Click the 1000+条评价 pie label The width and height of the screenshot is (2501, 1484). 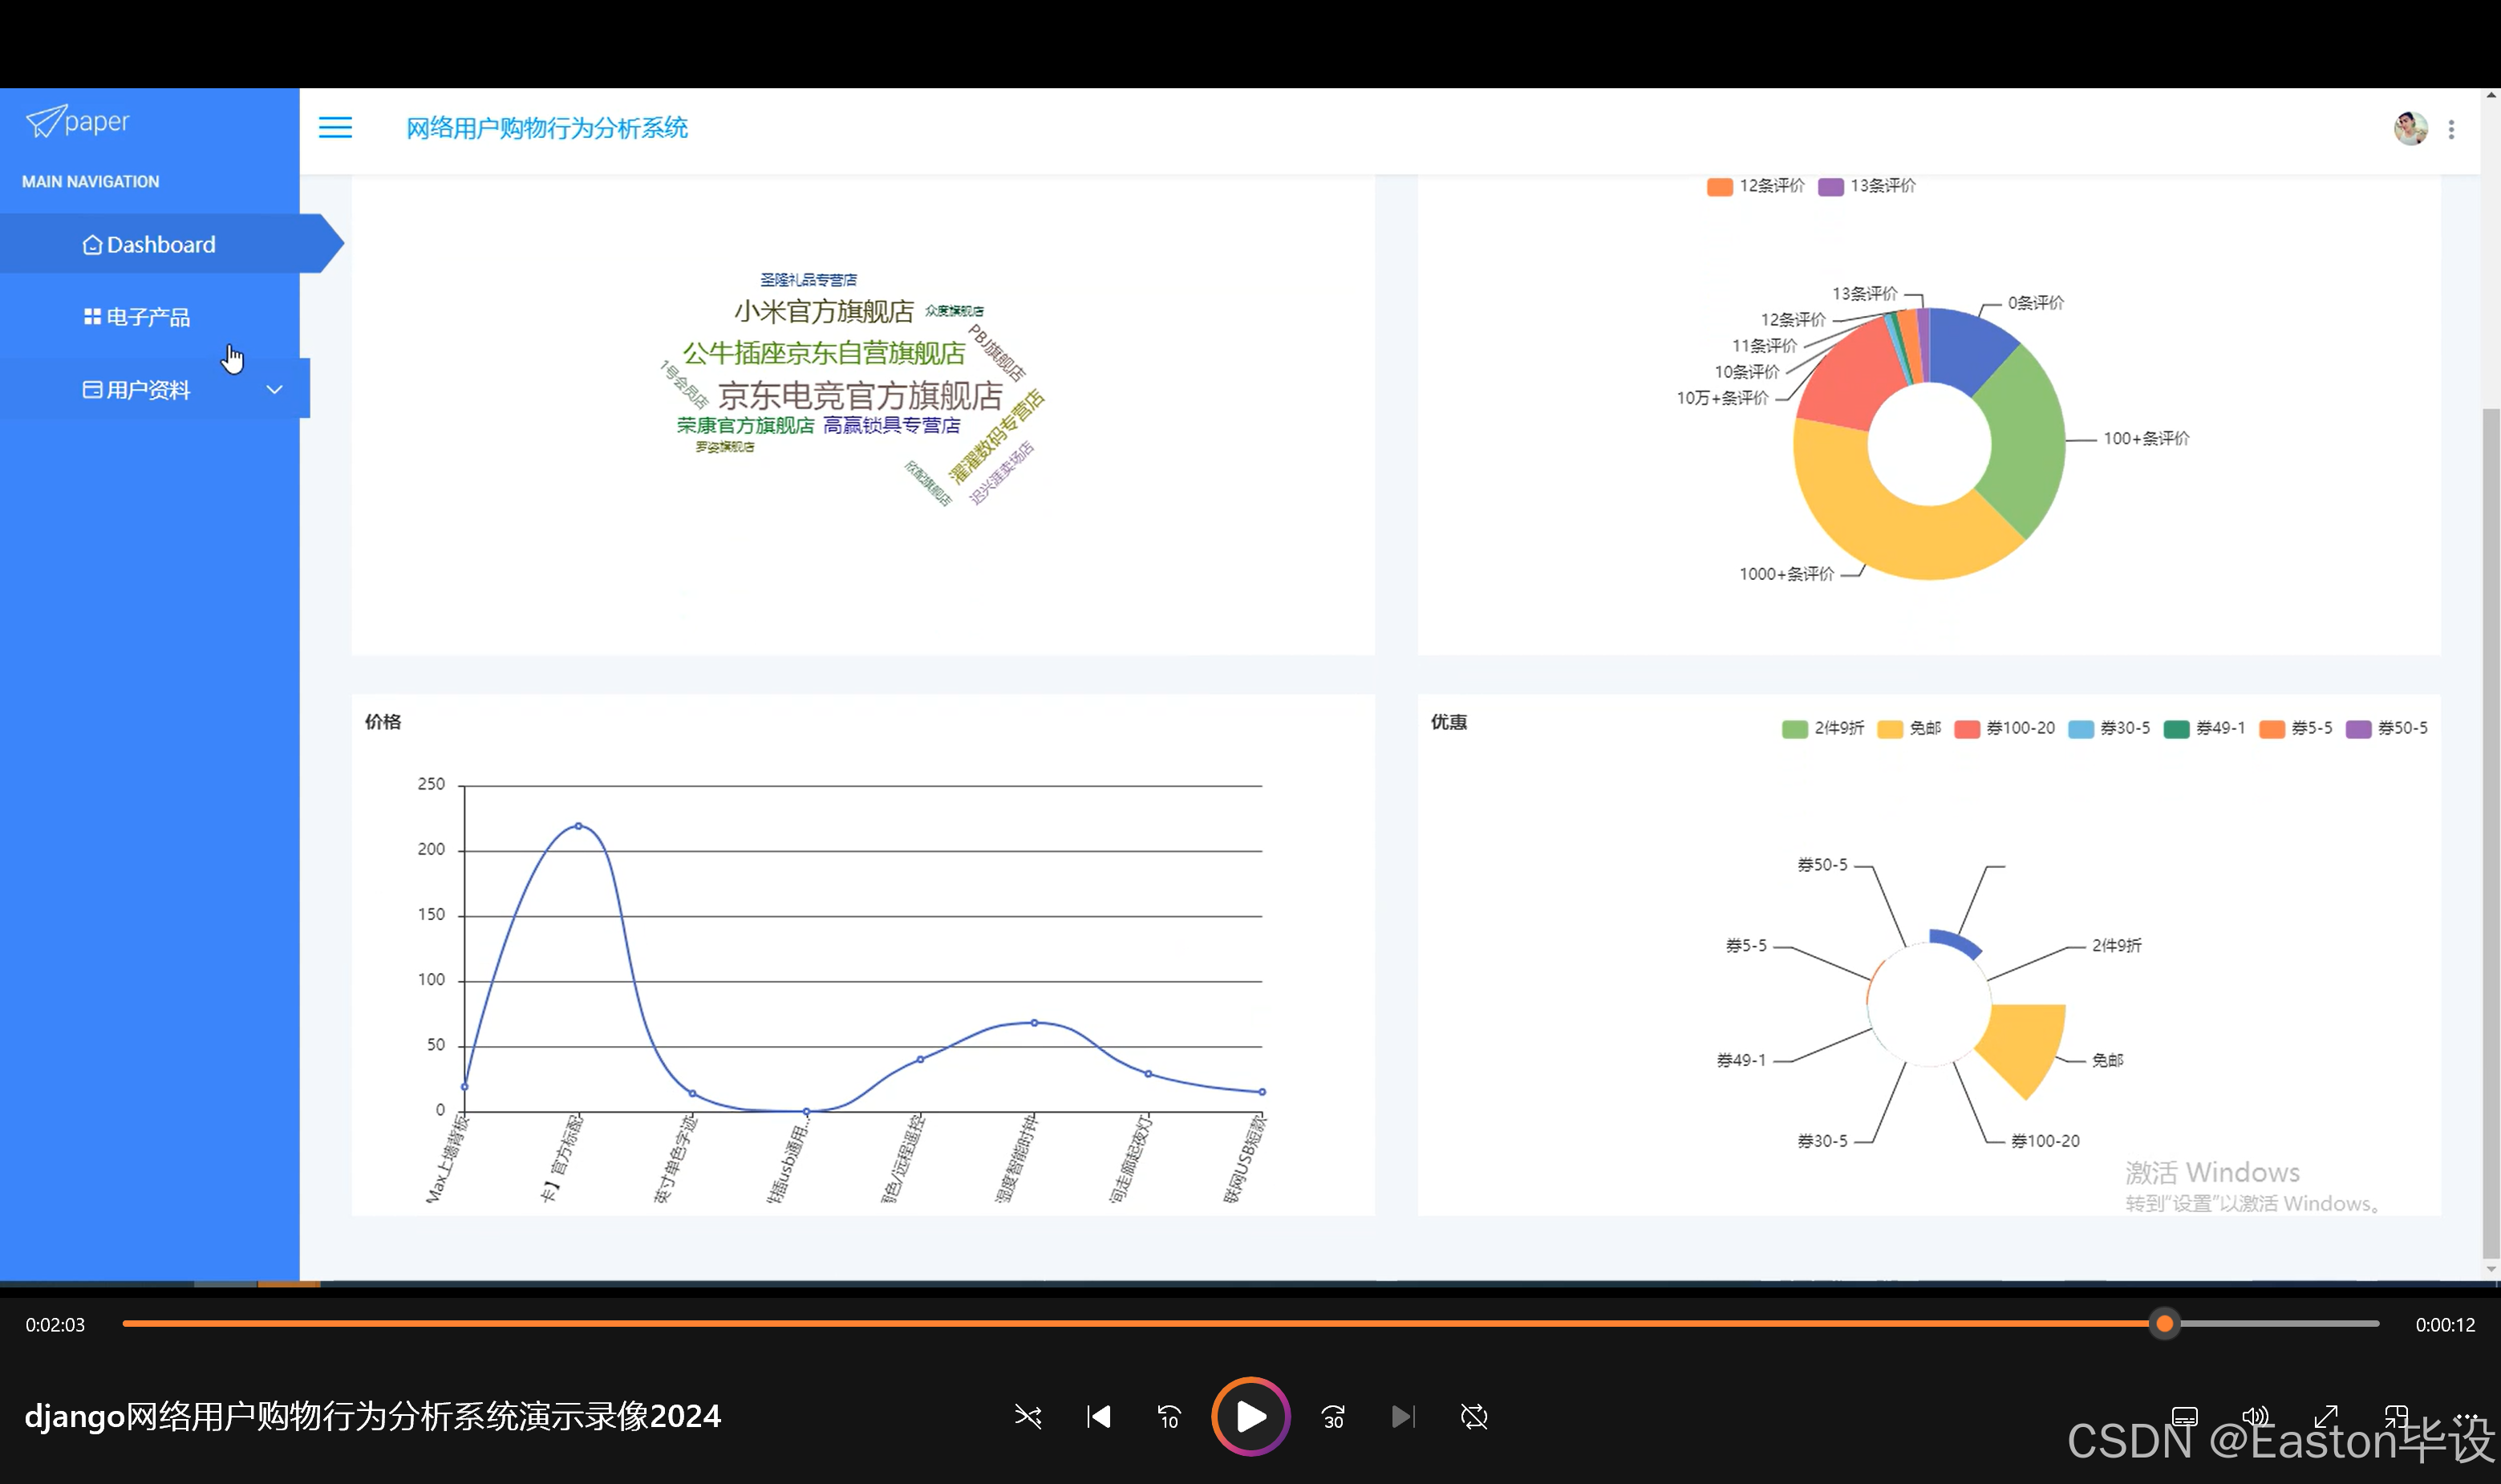(x=1786, y=574)
